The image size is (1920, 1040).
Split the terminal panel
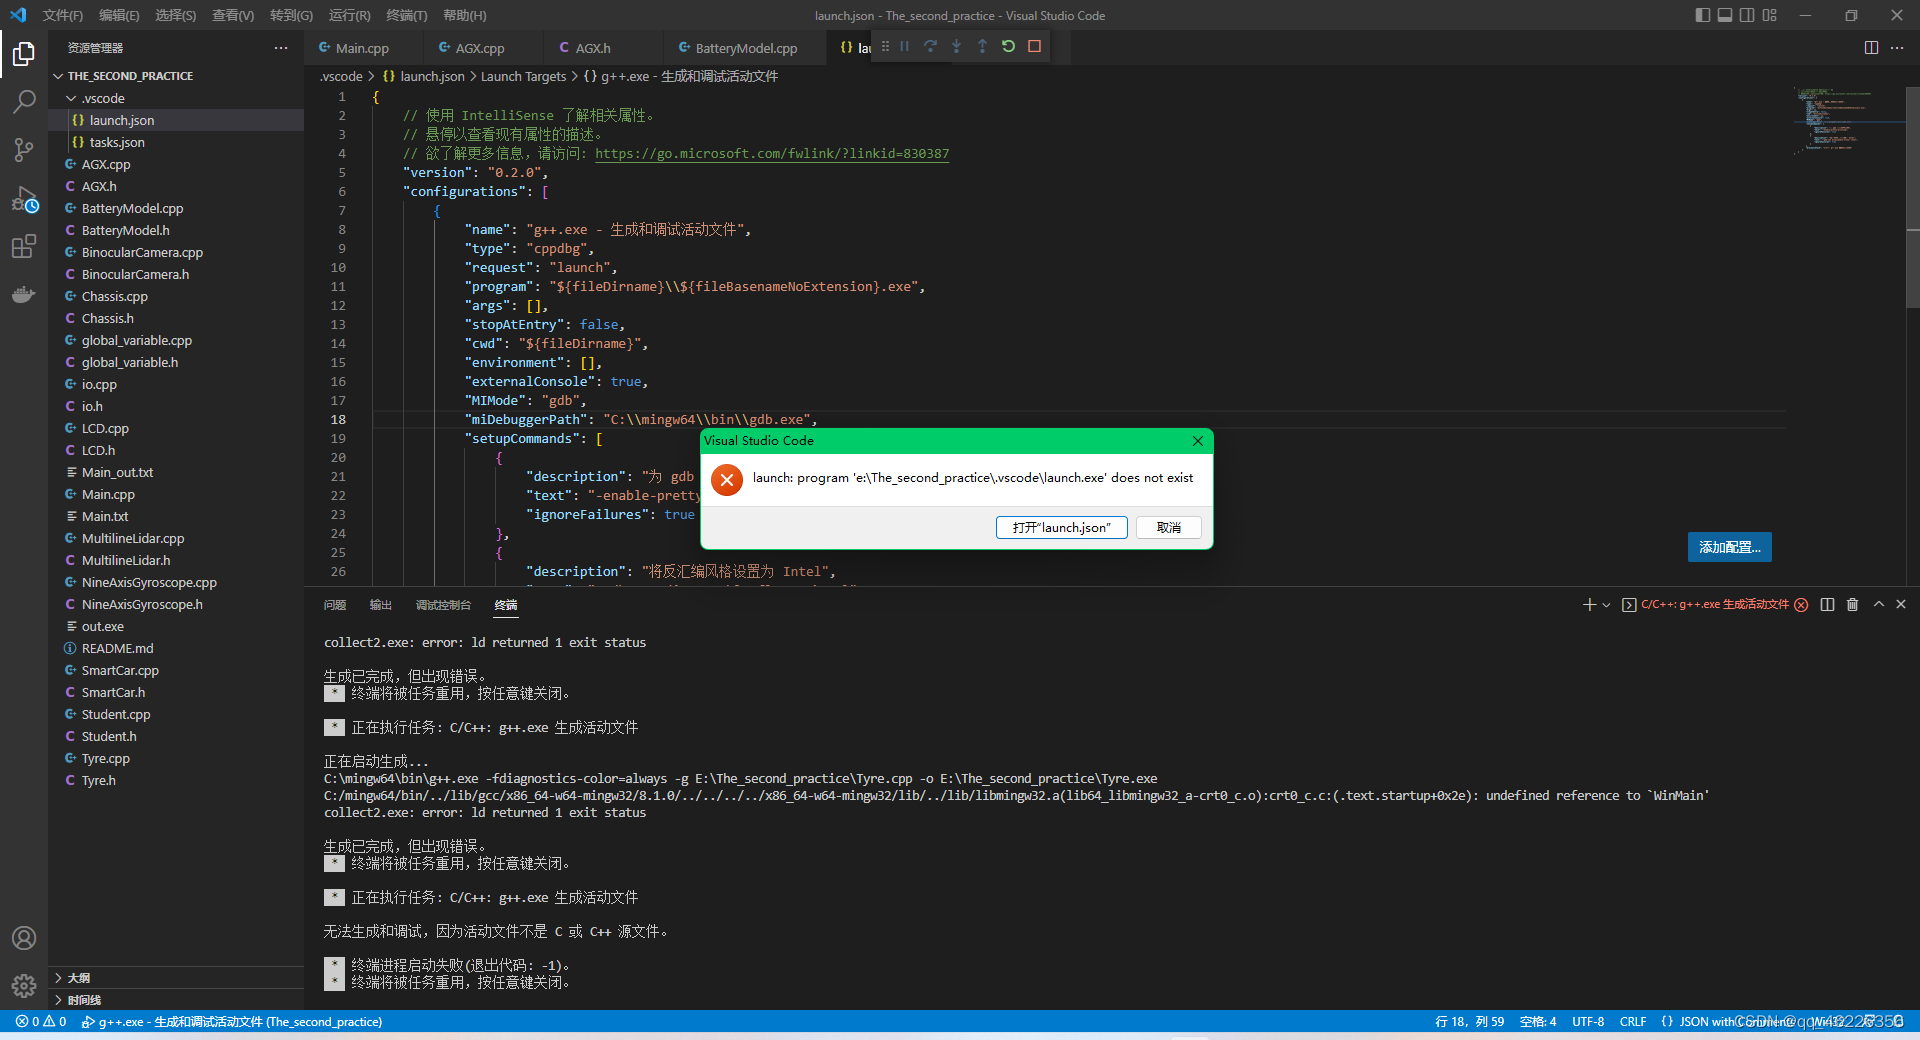pos(1827,604)
